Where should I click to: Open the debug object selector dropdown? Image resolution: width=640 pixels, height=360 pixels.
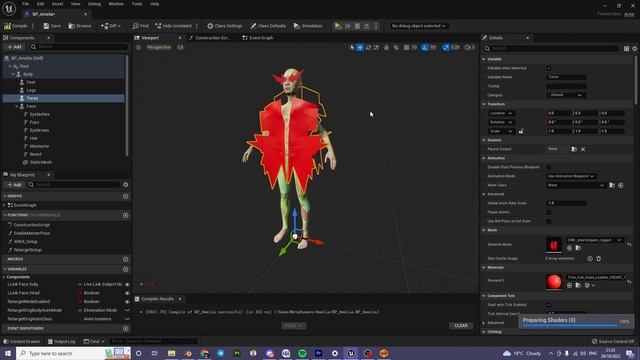pyautogui.click(x=418, y=26)
